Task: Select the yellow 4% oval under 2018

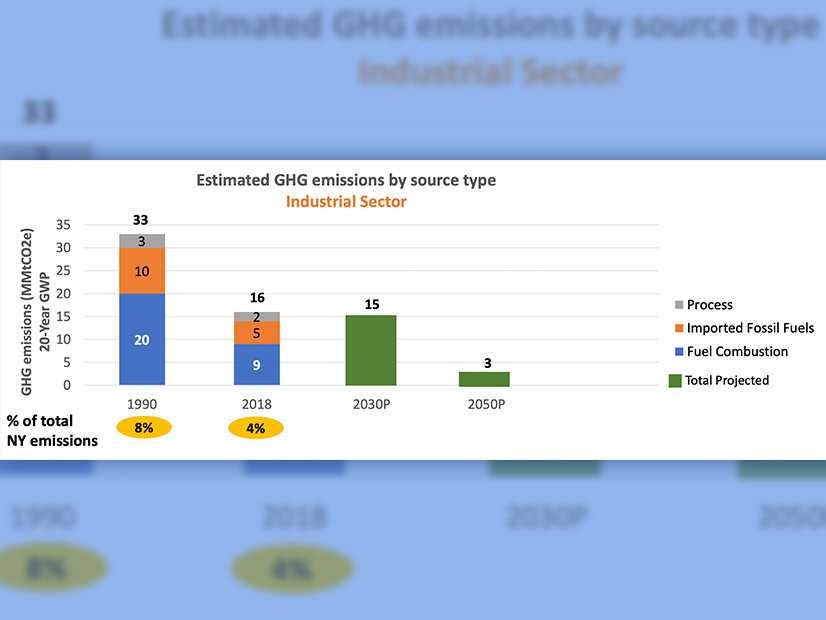Action: (x=257, y=428)
